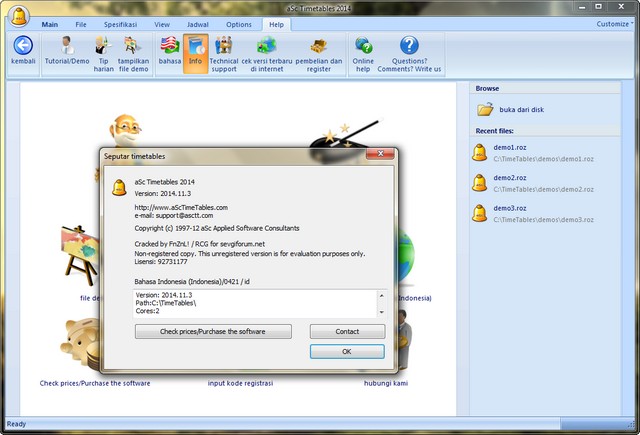Select the Help ribbon tab
Image resolution: width=640 pixels, height=435 pixels.
coord(276,24)
